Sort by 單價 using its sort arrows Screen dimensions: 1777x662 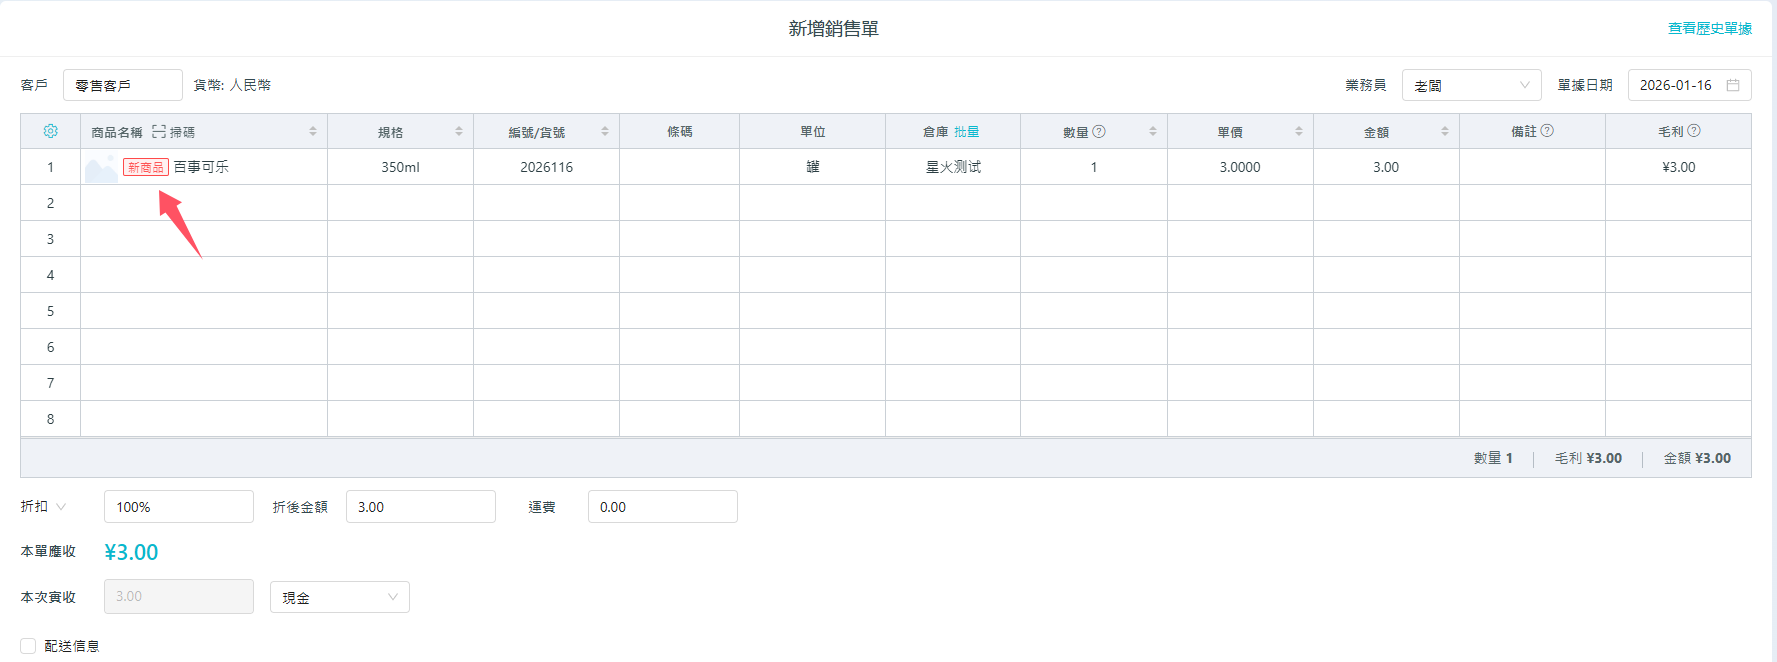(1299, 131)
